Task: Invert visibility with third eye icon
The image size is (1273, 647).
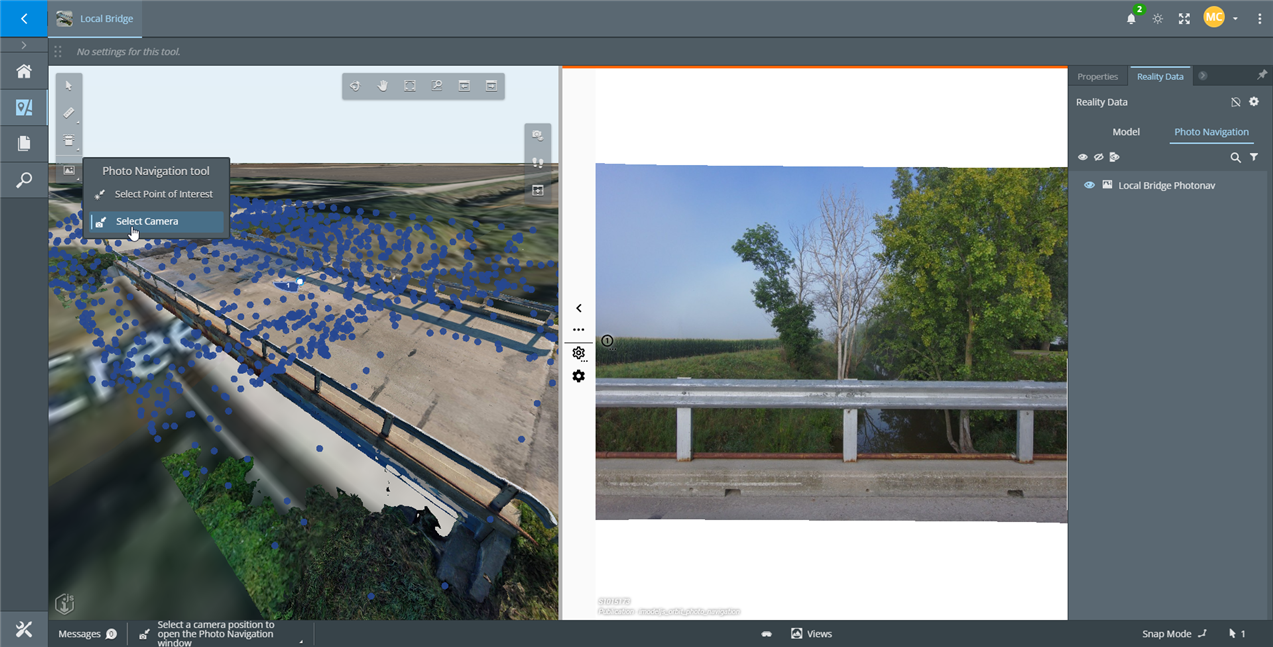Action: (1114, 157)
